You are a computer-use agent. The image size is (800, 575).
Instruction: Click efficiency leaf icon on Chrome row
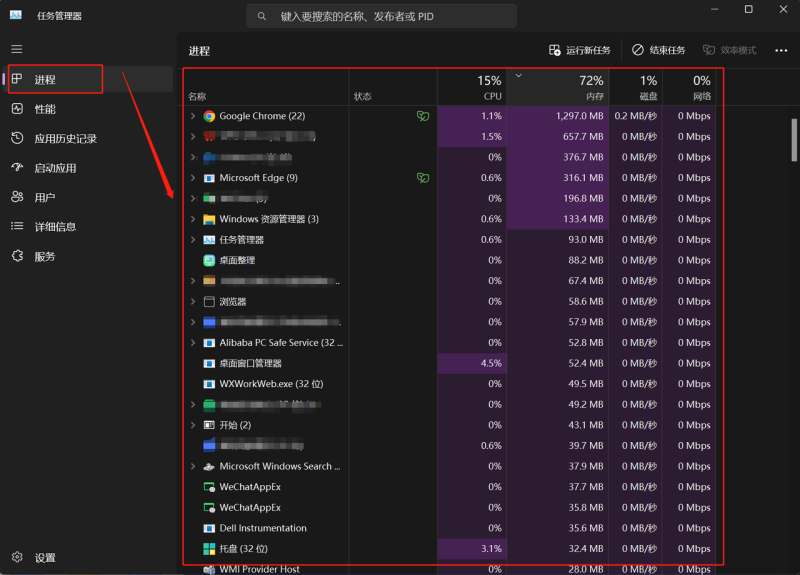pyautogui.click(x=423, y=116)
